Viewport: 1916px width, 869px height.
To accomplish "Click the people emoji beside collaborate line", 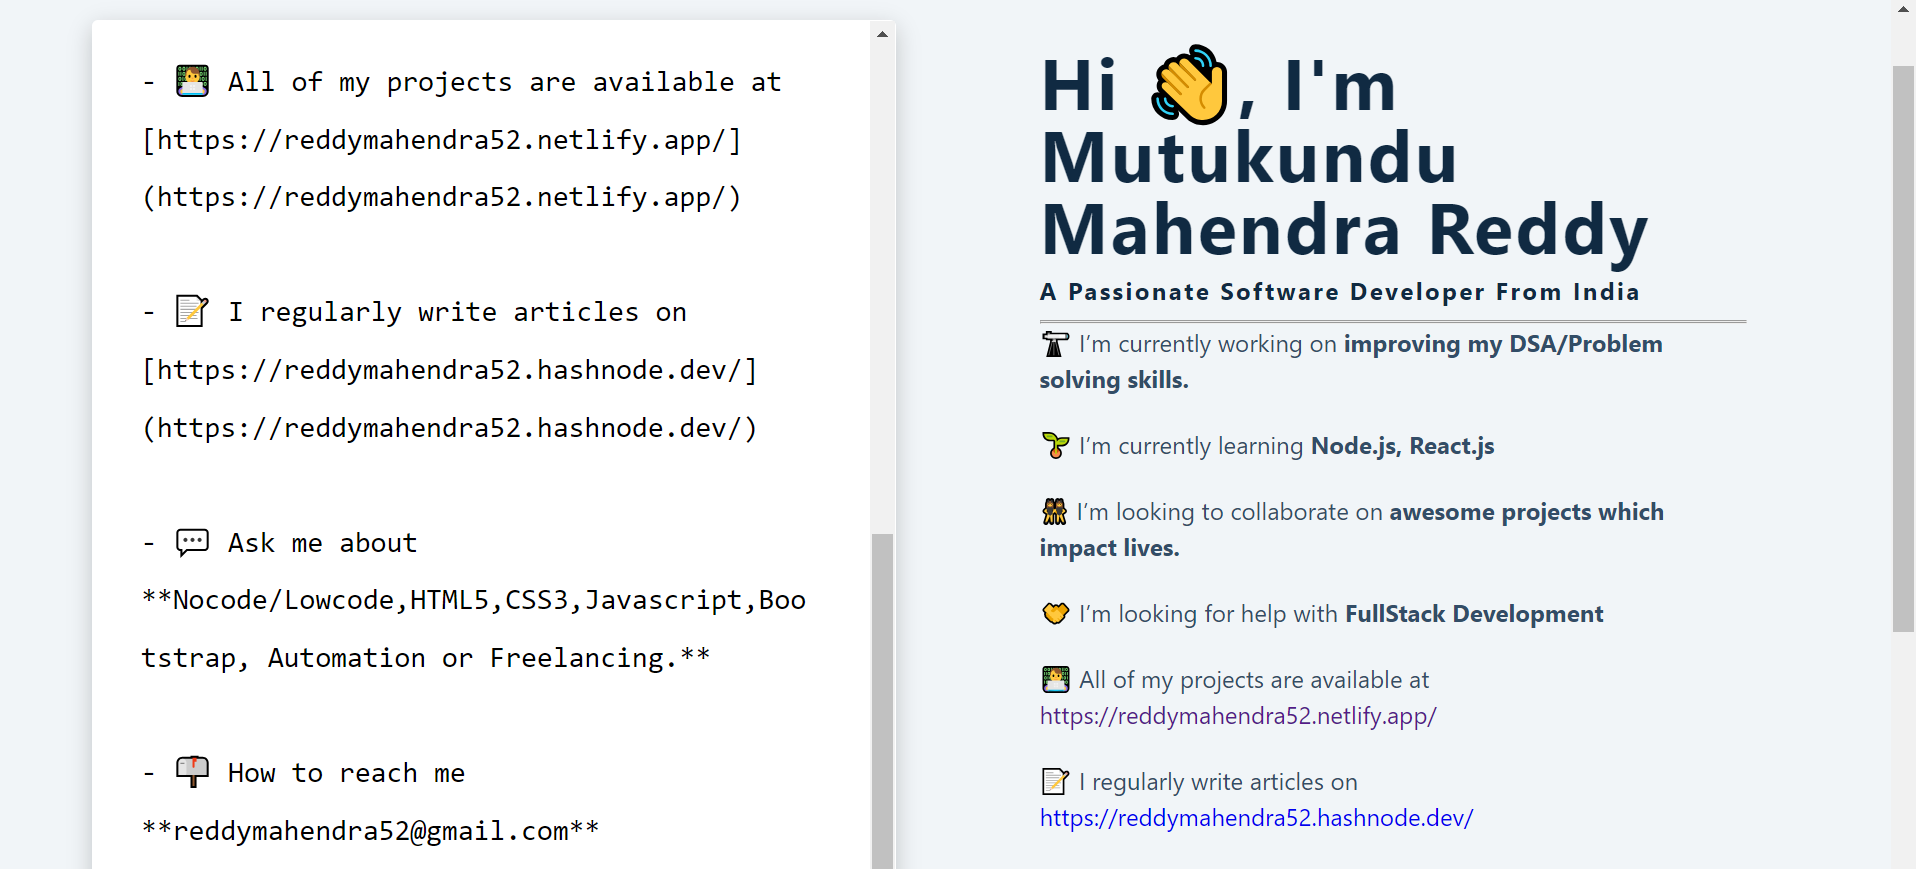I will 1054,512.
